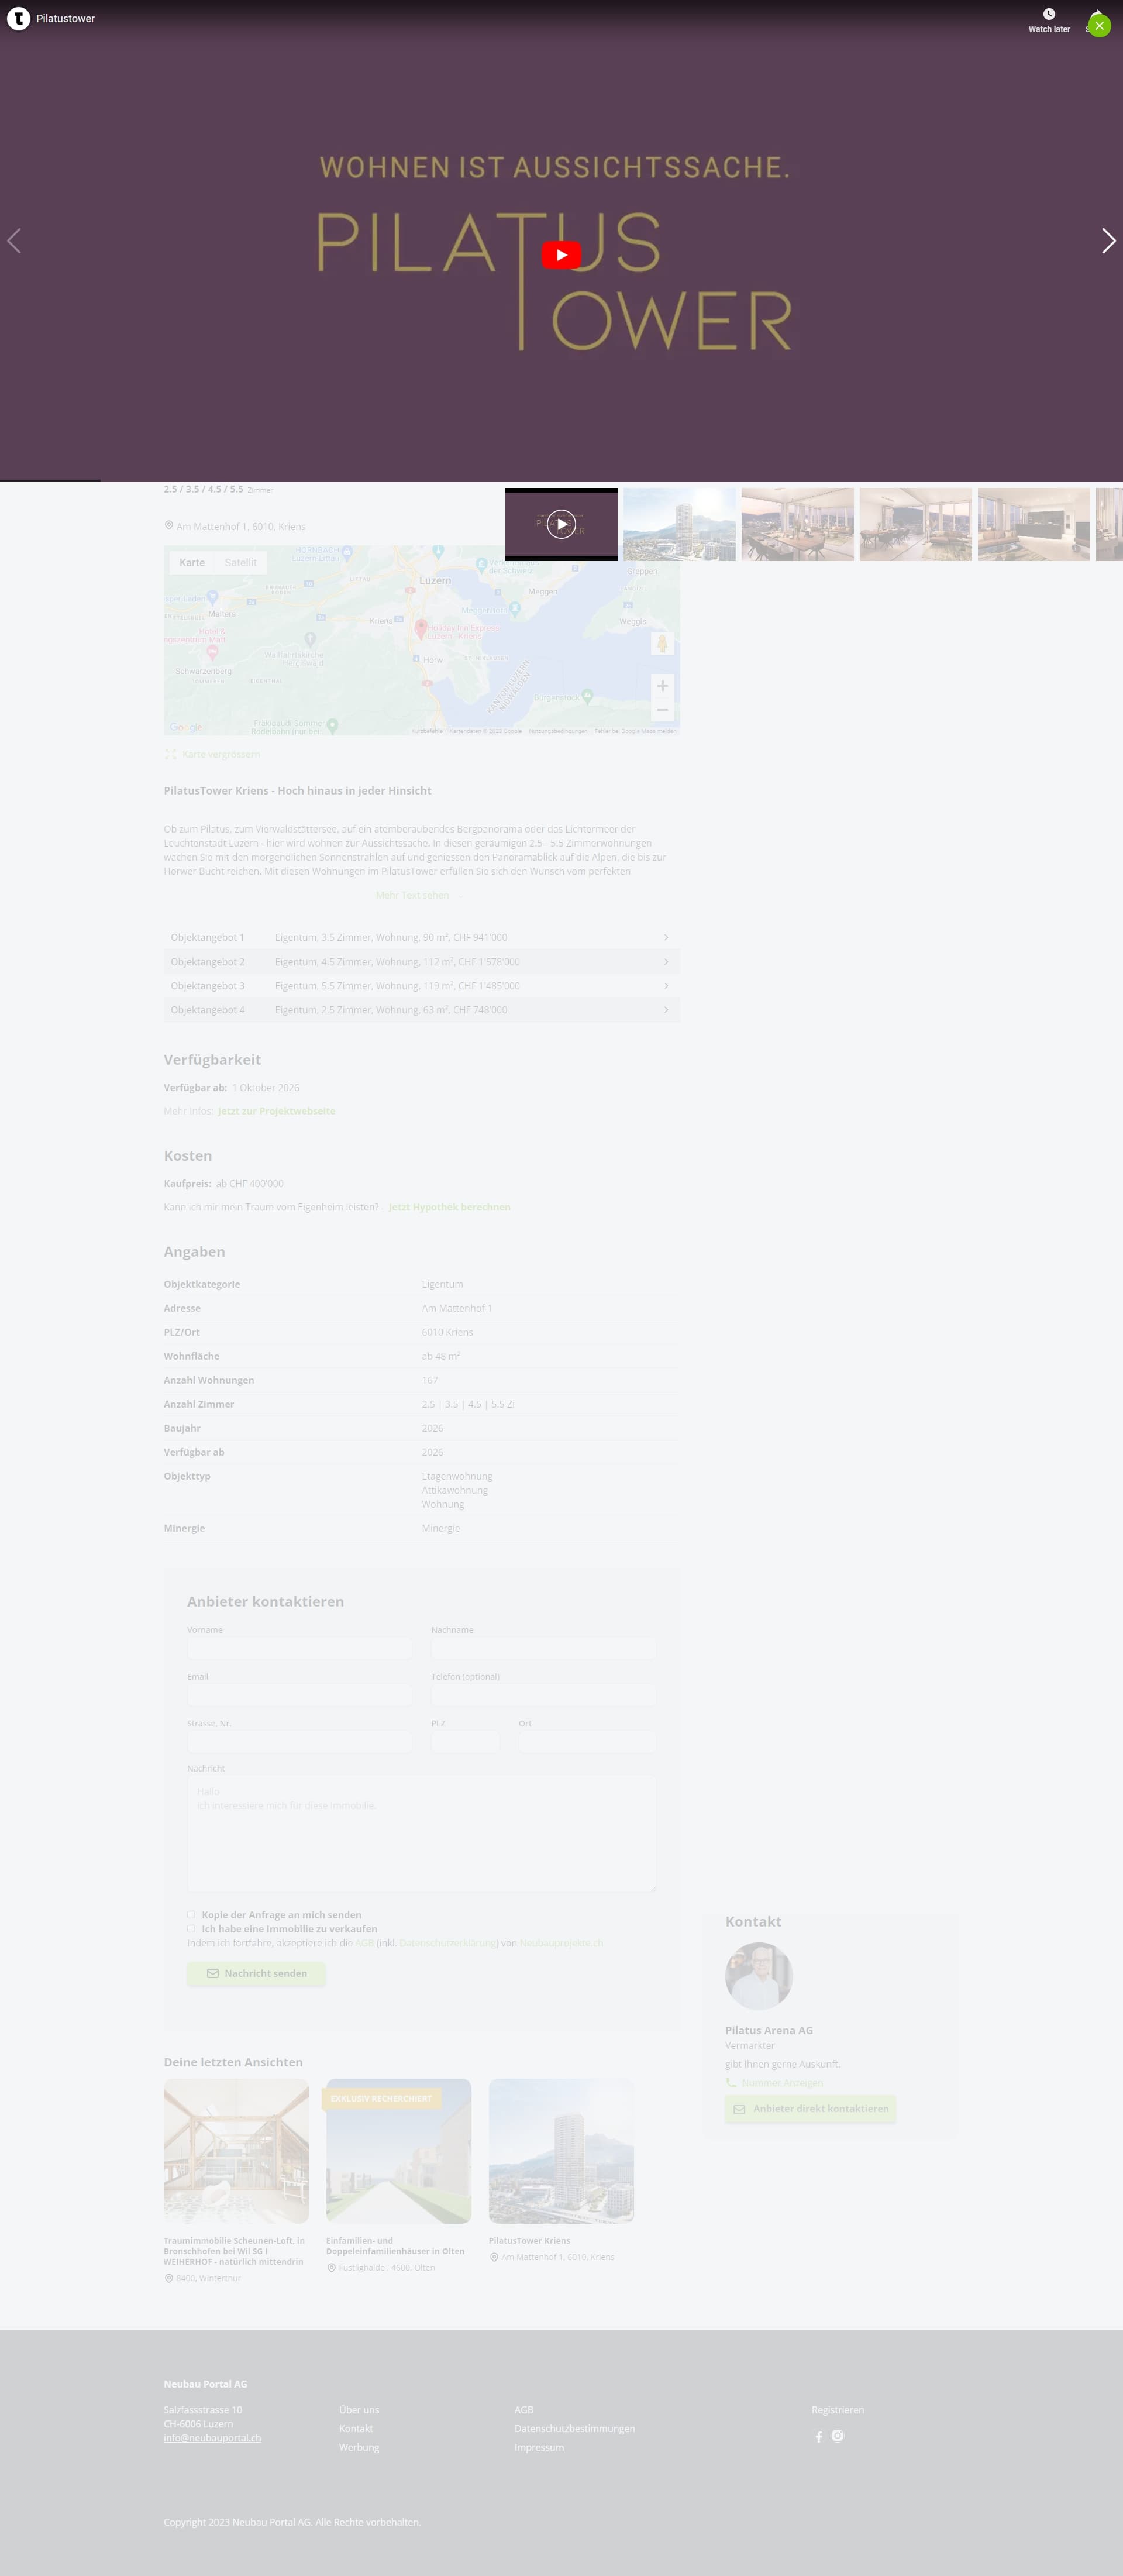1123x2576 pixels.
Task: Expand Objektangebot 3 row chevron
Action: [x=666, y=986]
